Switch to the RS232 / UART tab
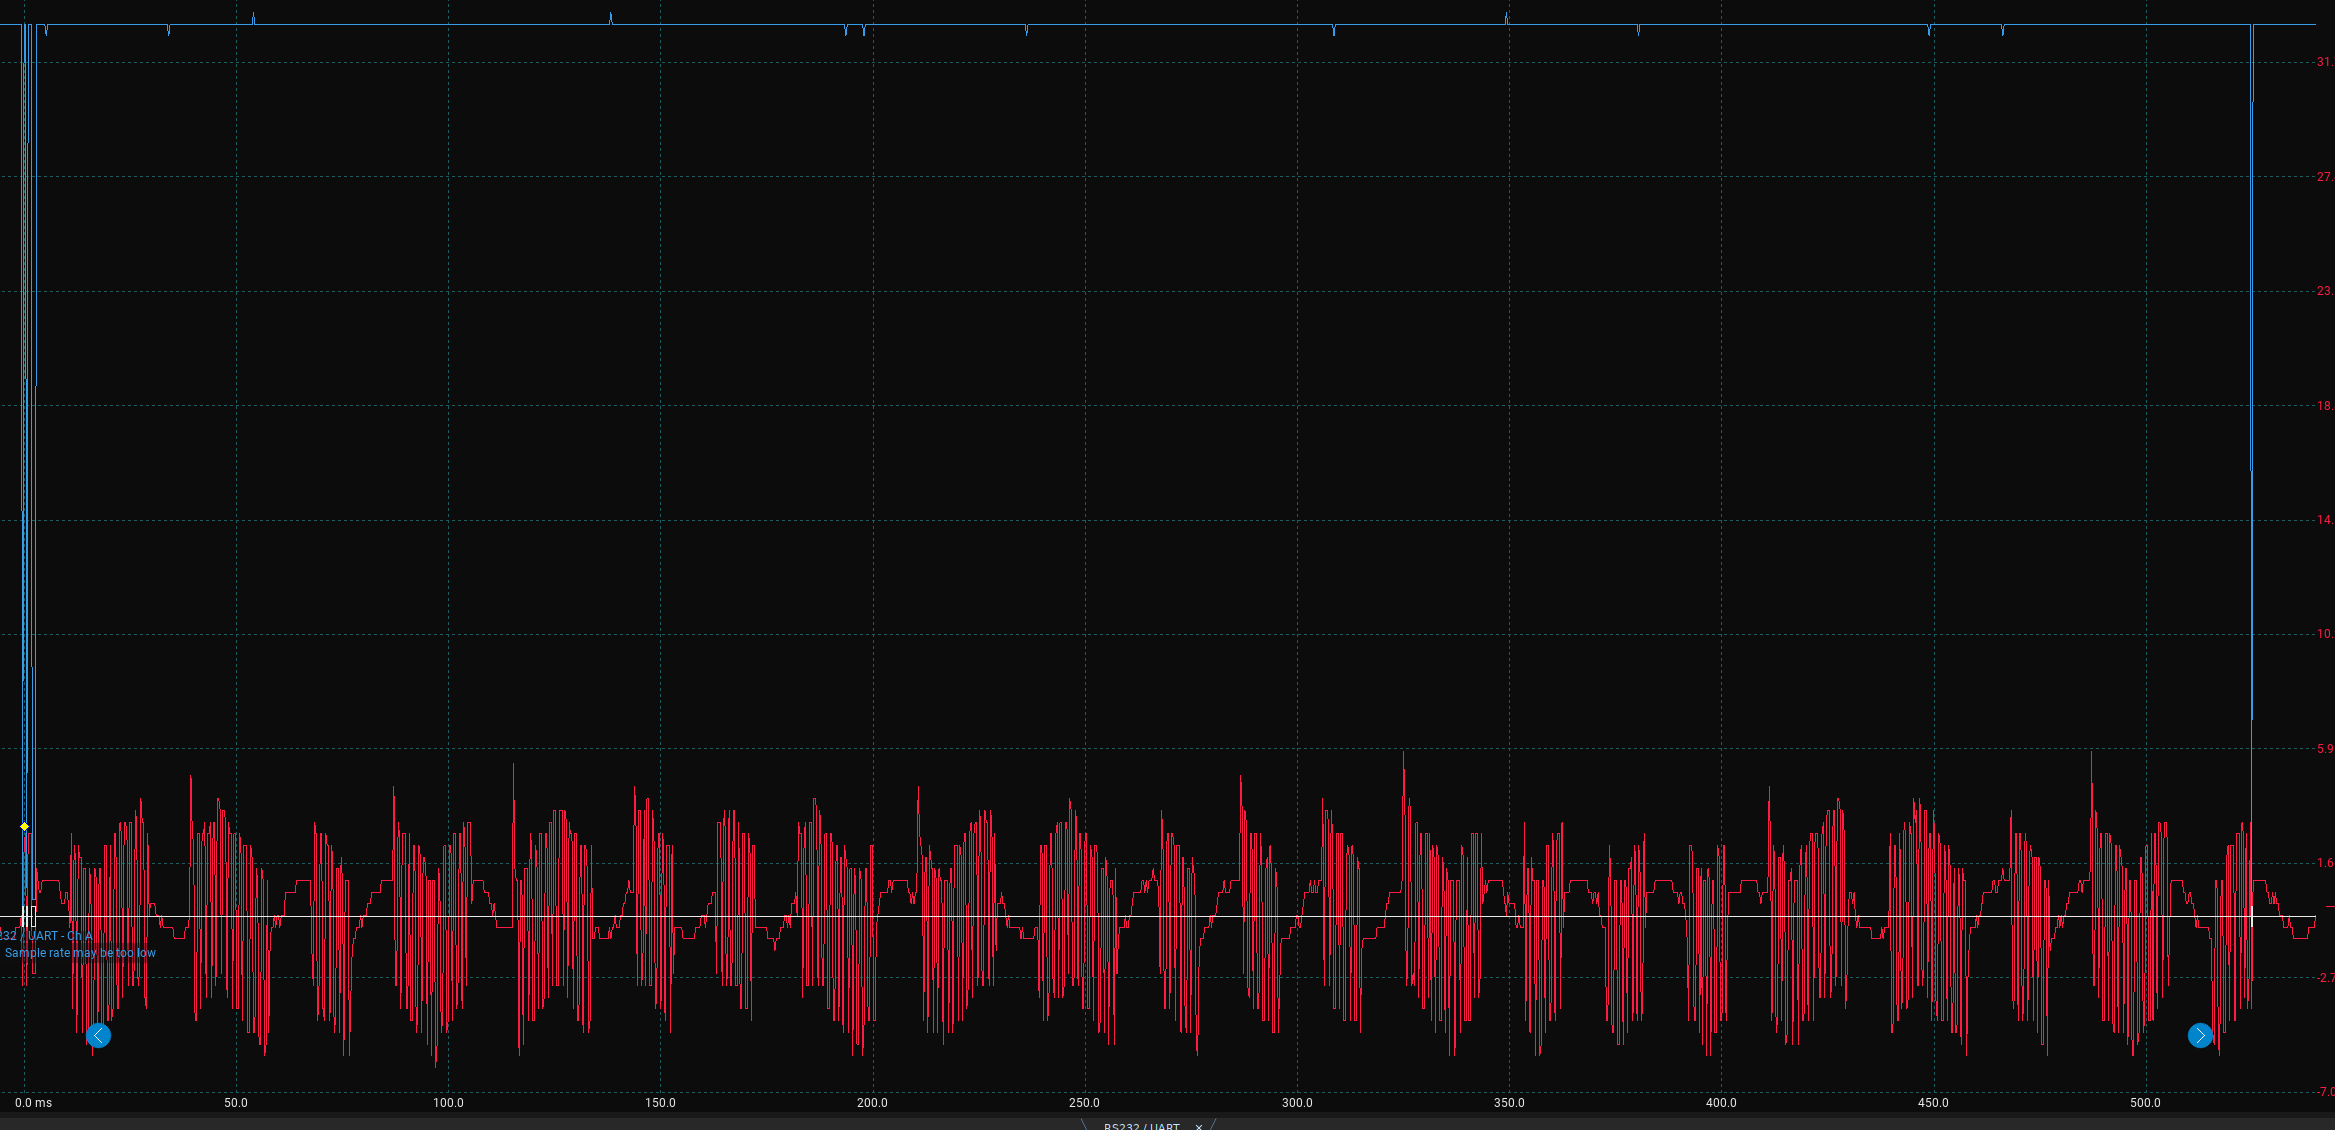 [1141, 1126]
